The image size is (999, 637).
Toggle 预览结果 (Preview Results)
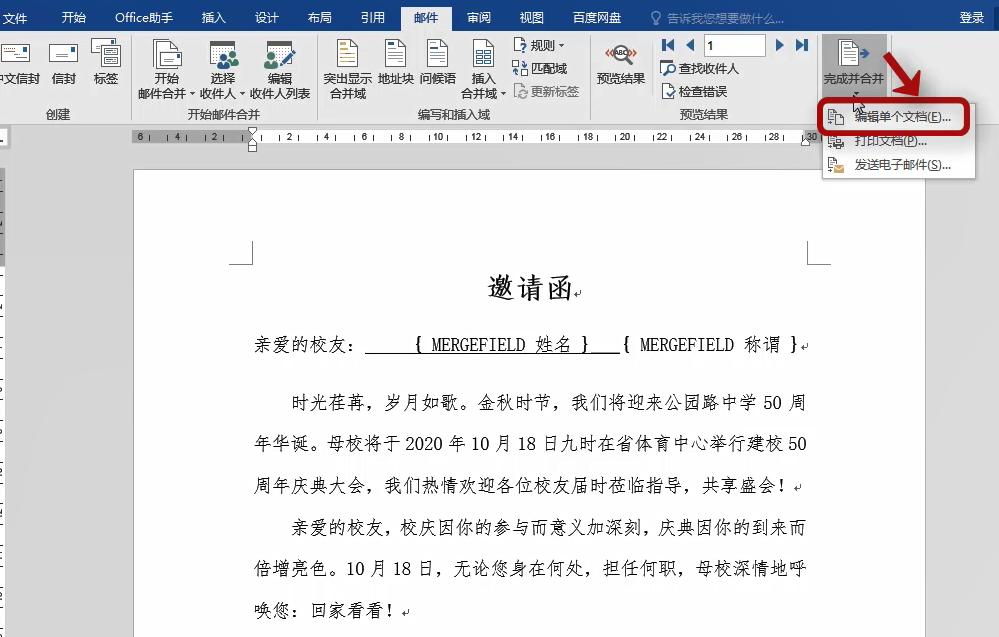click(x=619, y=63)
